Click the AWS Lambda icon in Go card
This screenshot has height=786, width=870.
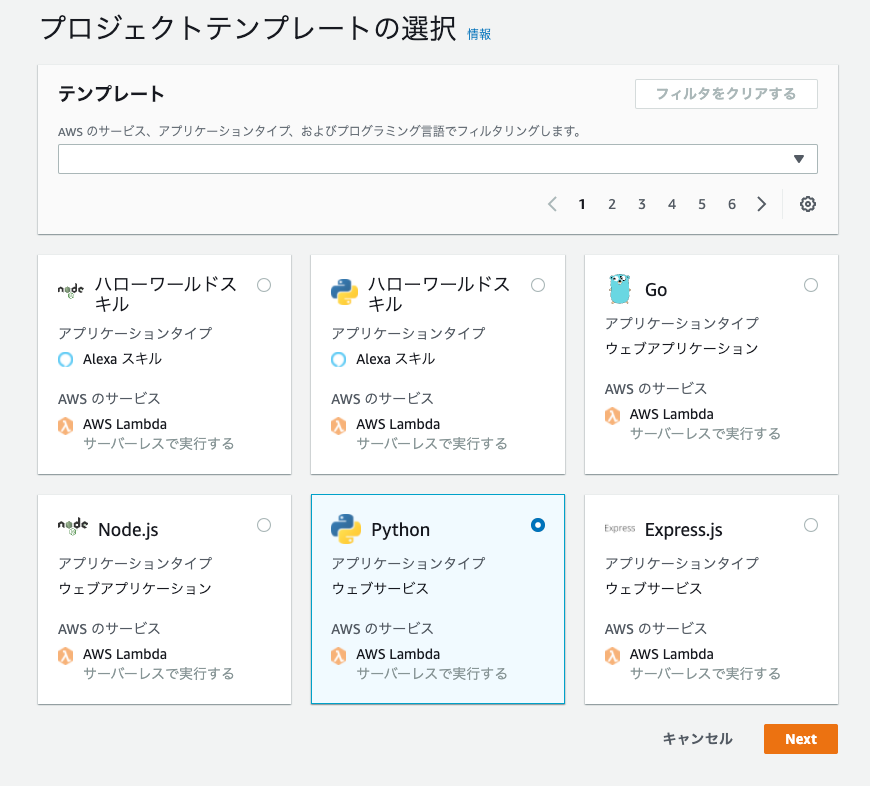[x=613, y=415]
